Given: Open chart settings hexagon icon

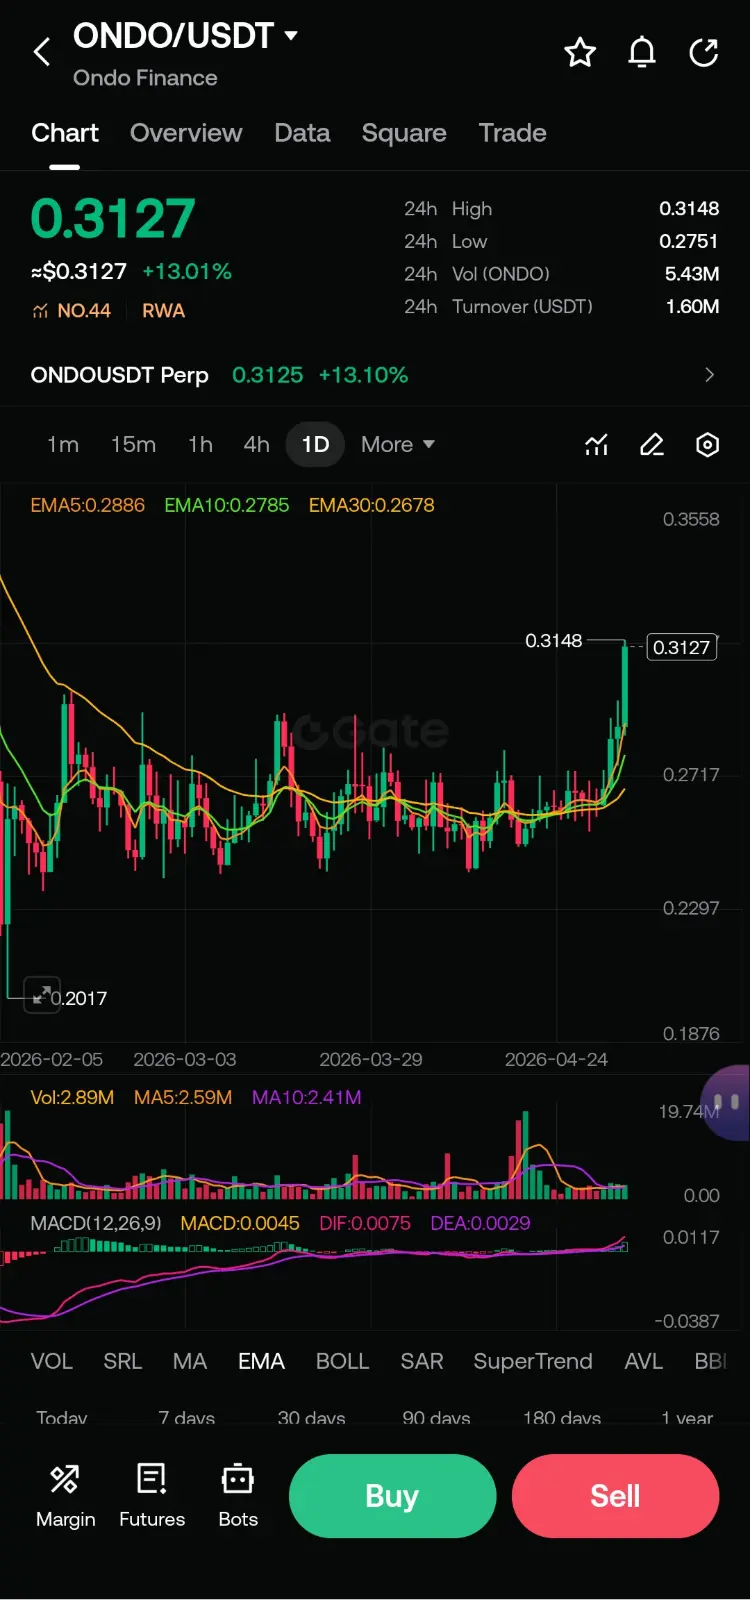Looking at the screenshot, I should (707, 445).
